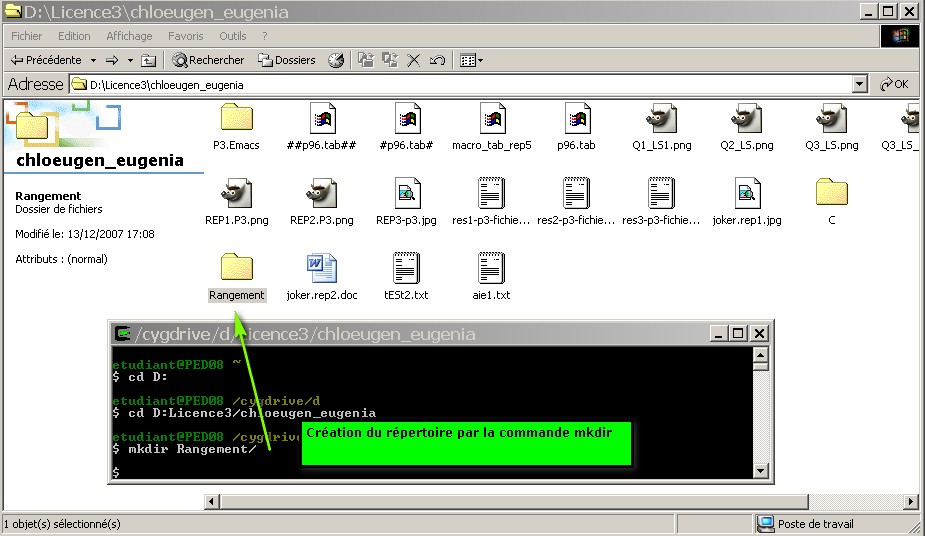The image size is (925, 536).
Task: Select the joker.rep2.doc Word document icon
Action: click(322, 268)
